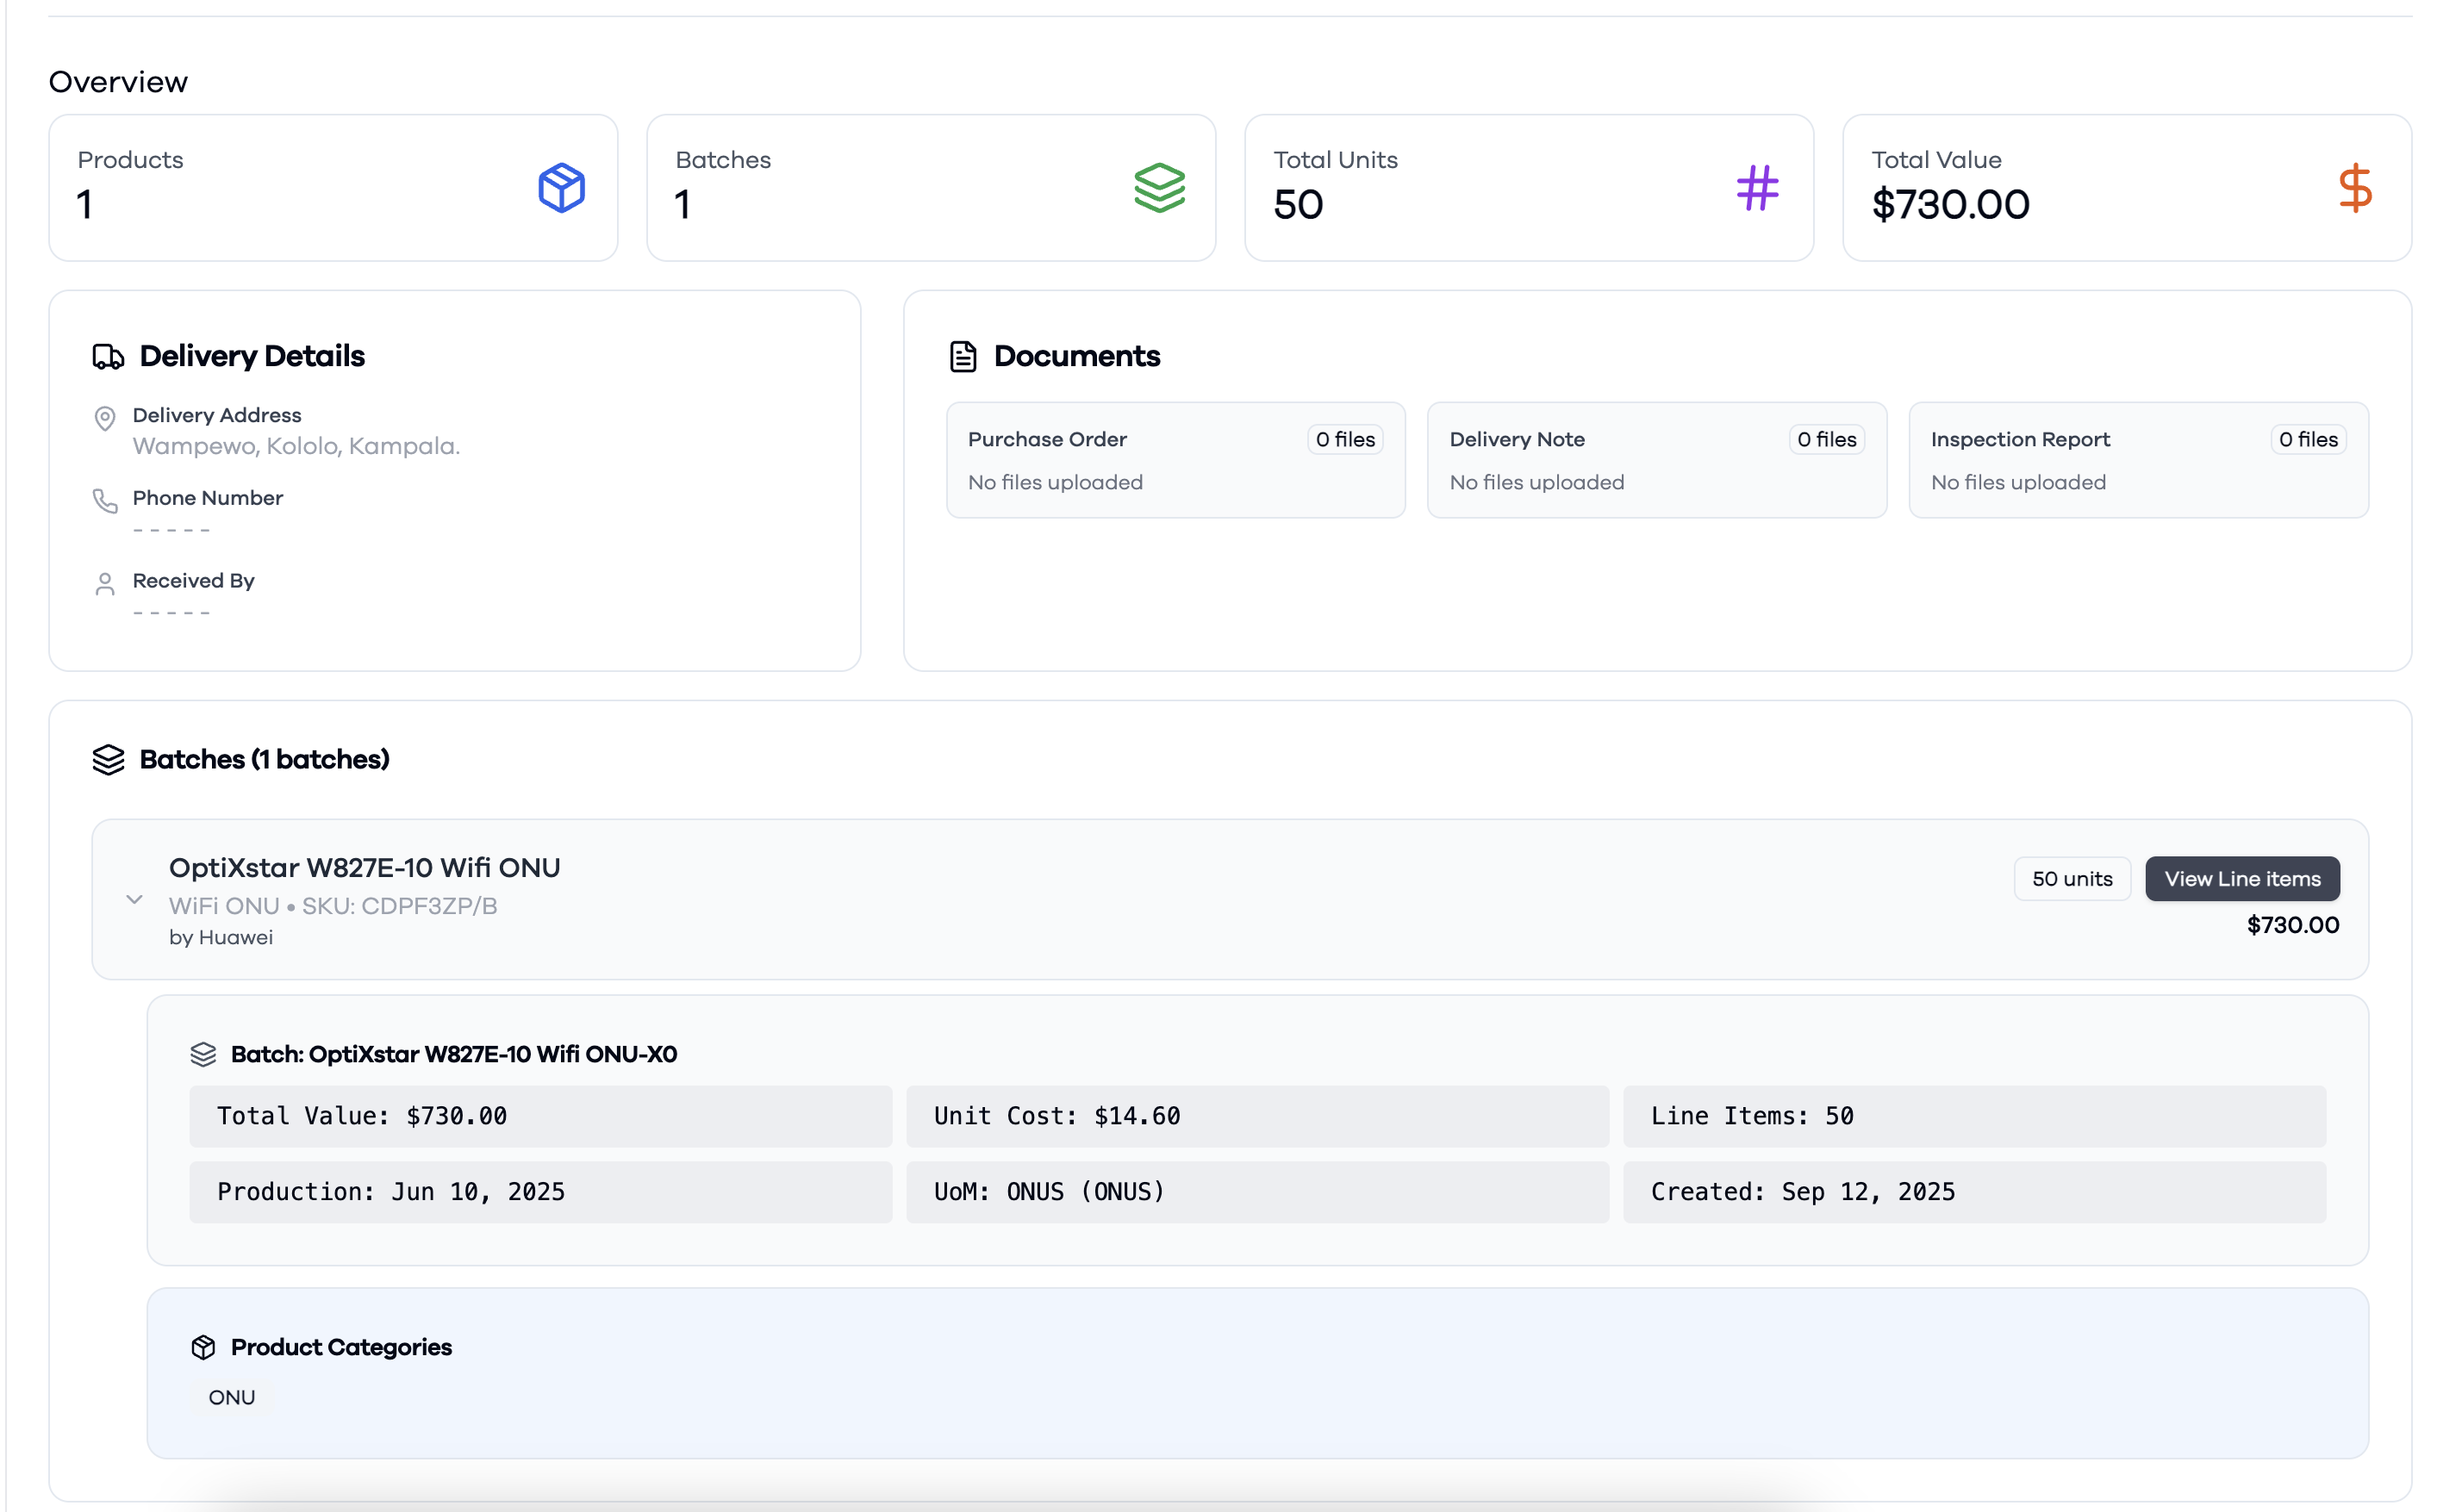Viewport: 2437px width, 1512px height.
Task: Open View Line items for OptiXstar batch
Action: tap(2242, 879)
